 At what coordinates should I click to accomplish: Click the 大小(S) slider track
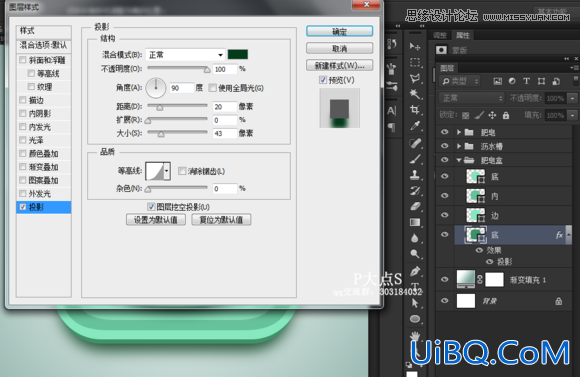point(178,132)
